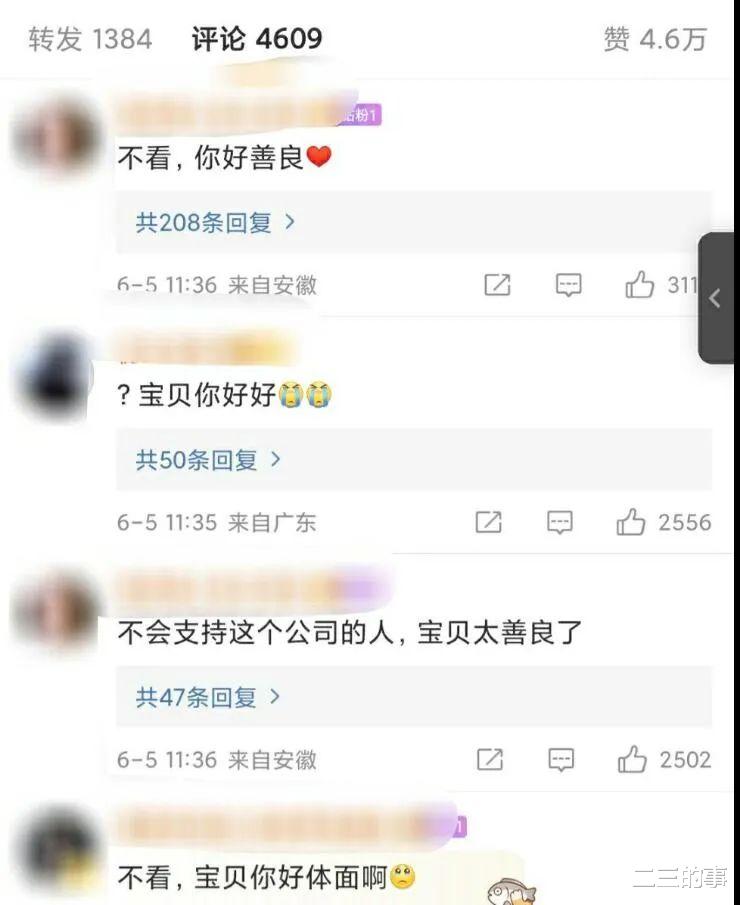740x905 pixels.
Task: Like the '不看,你好善良' comment
Action: click(x=640, y=285)
